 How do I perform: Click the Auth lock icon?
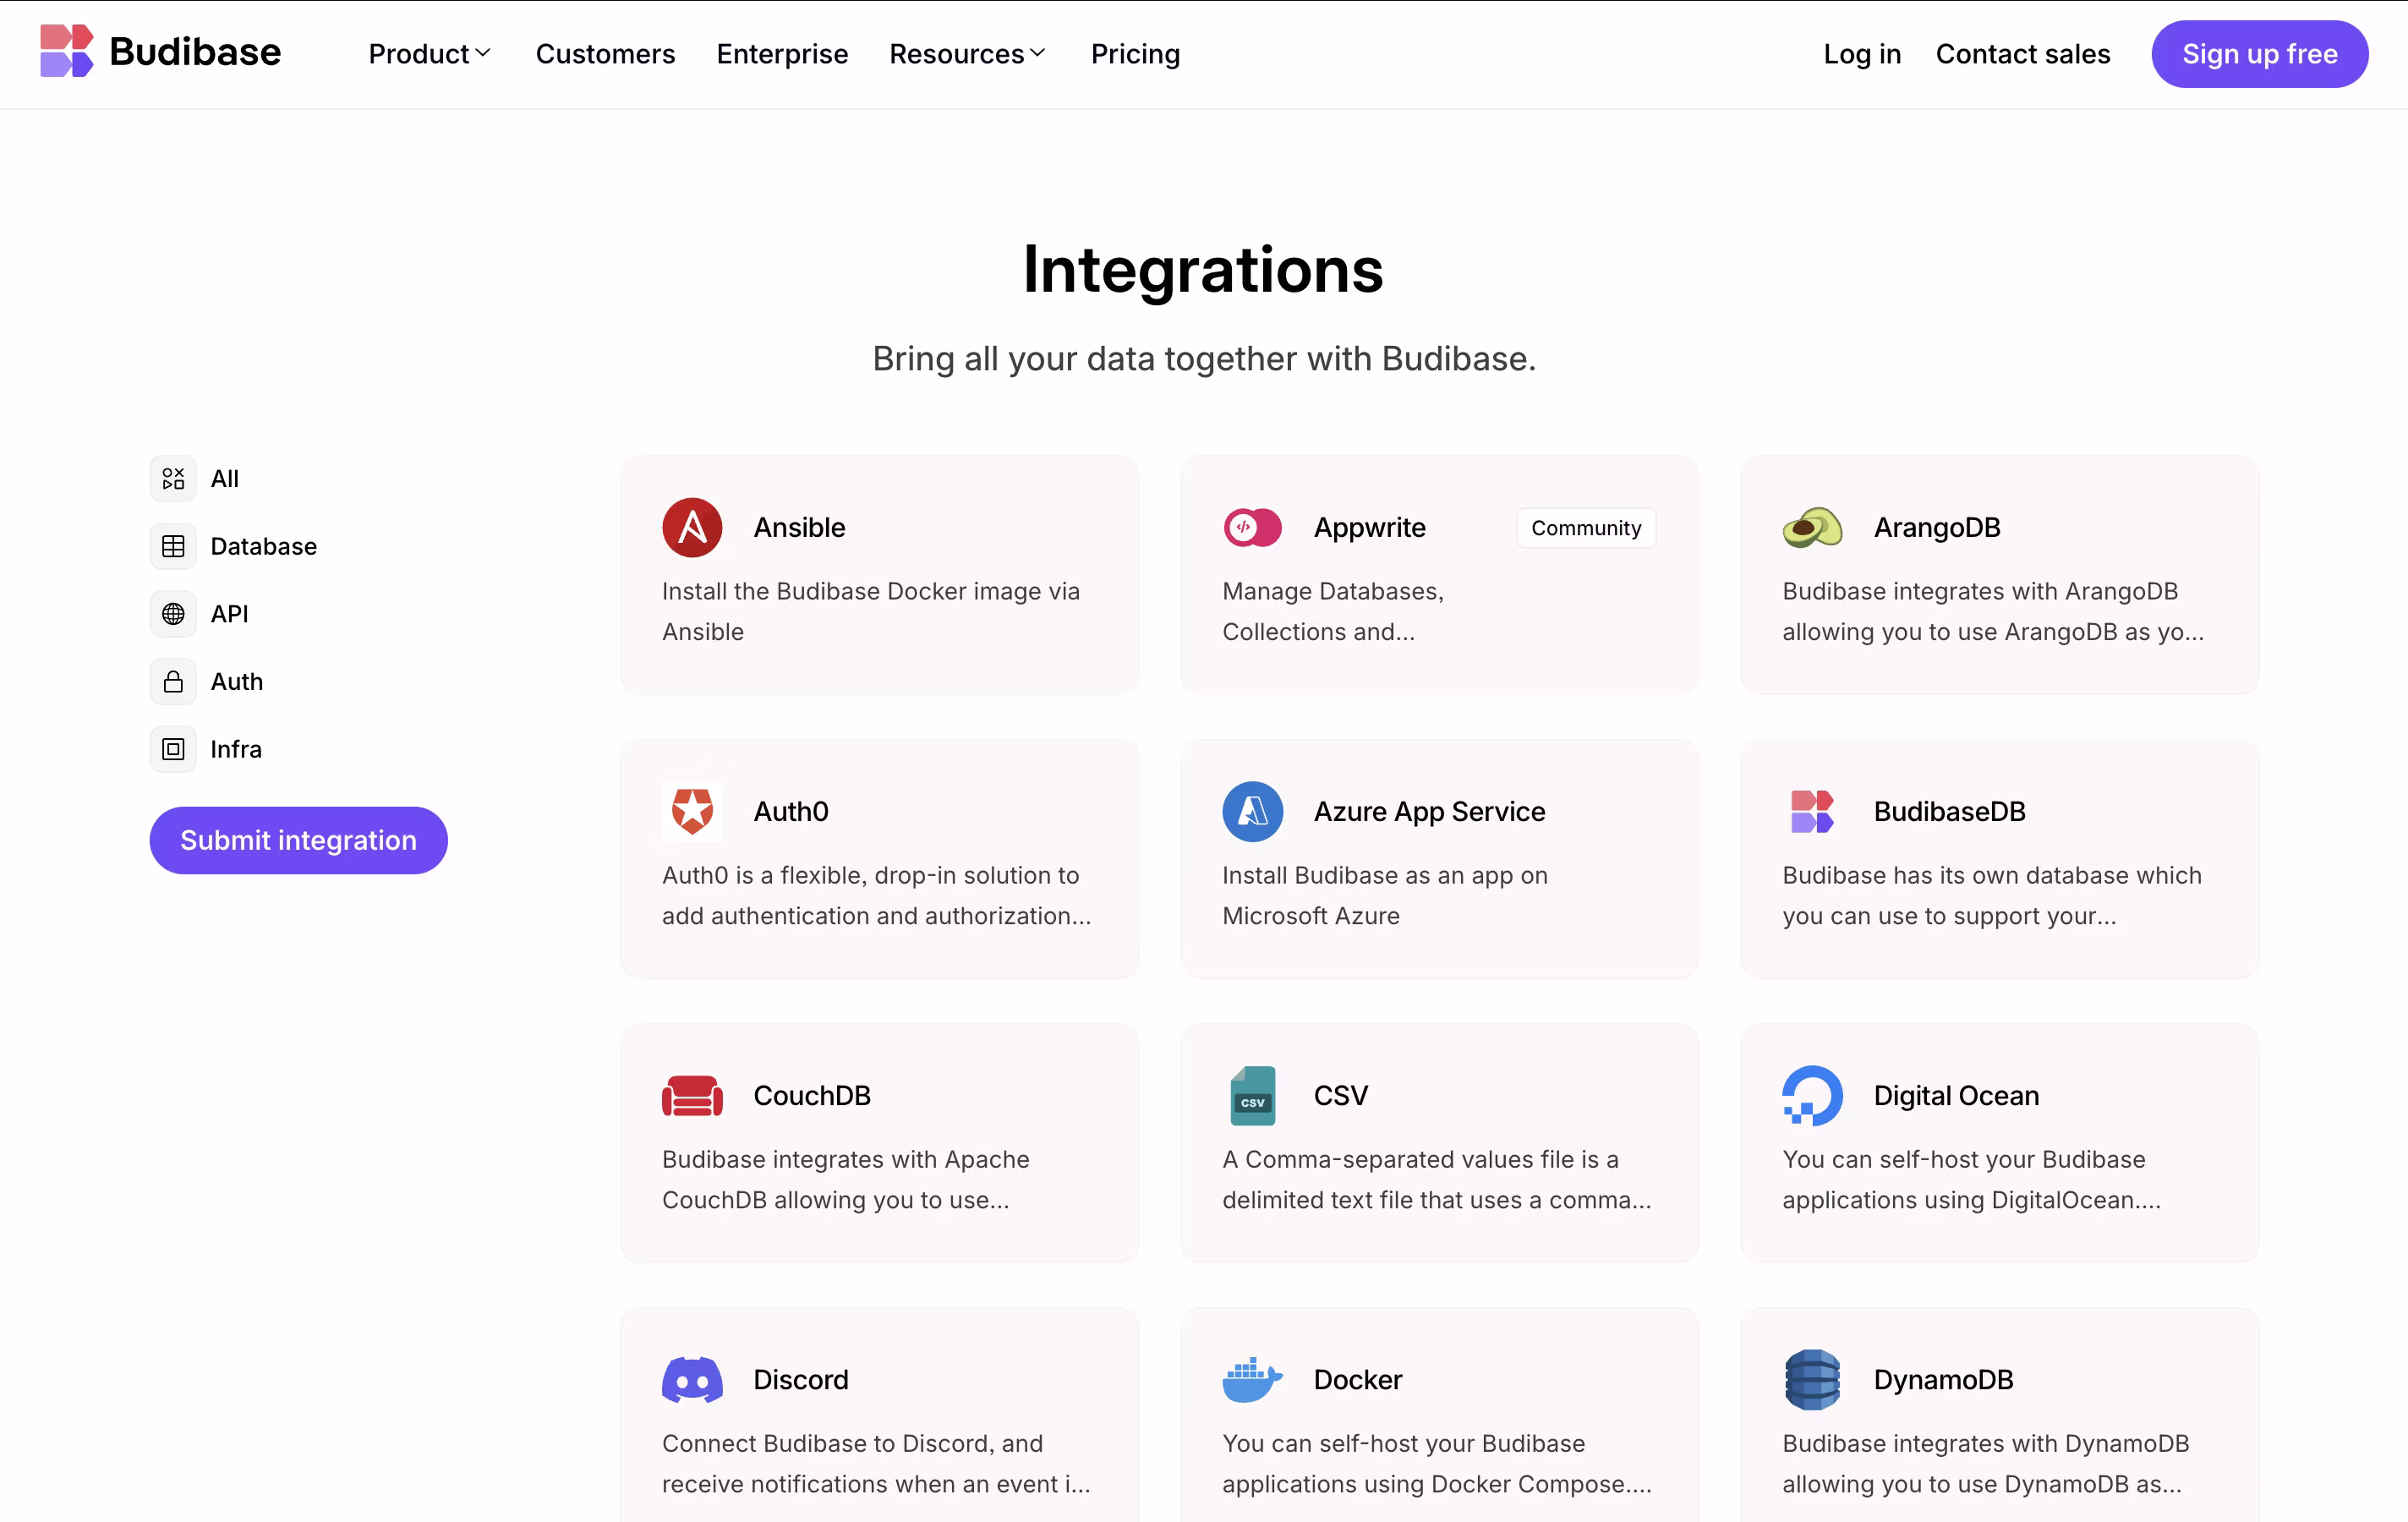[x=173, y=682]
